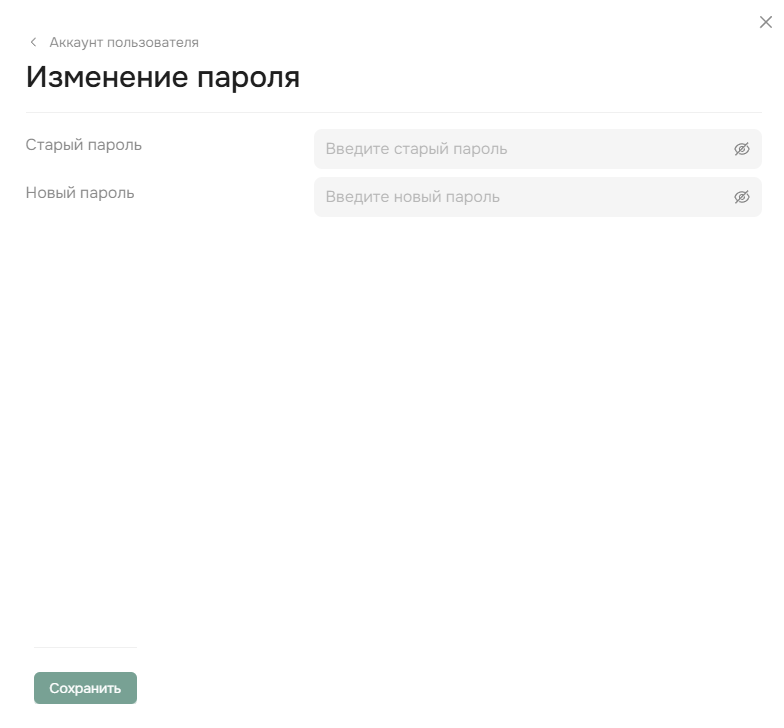
Task: Toggle visibility of the new password
Action: [x=741, y=197]
